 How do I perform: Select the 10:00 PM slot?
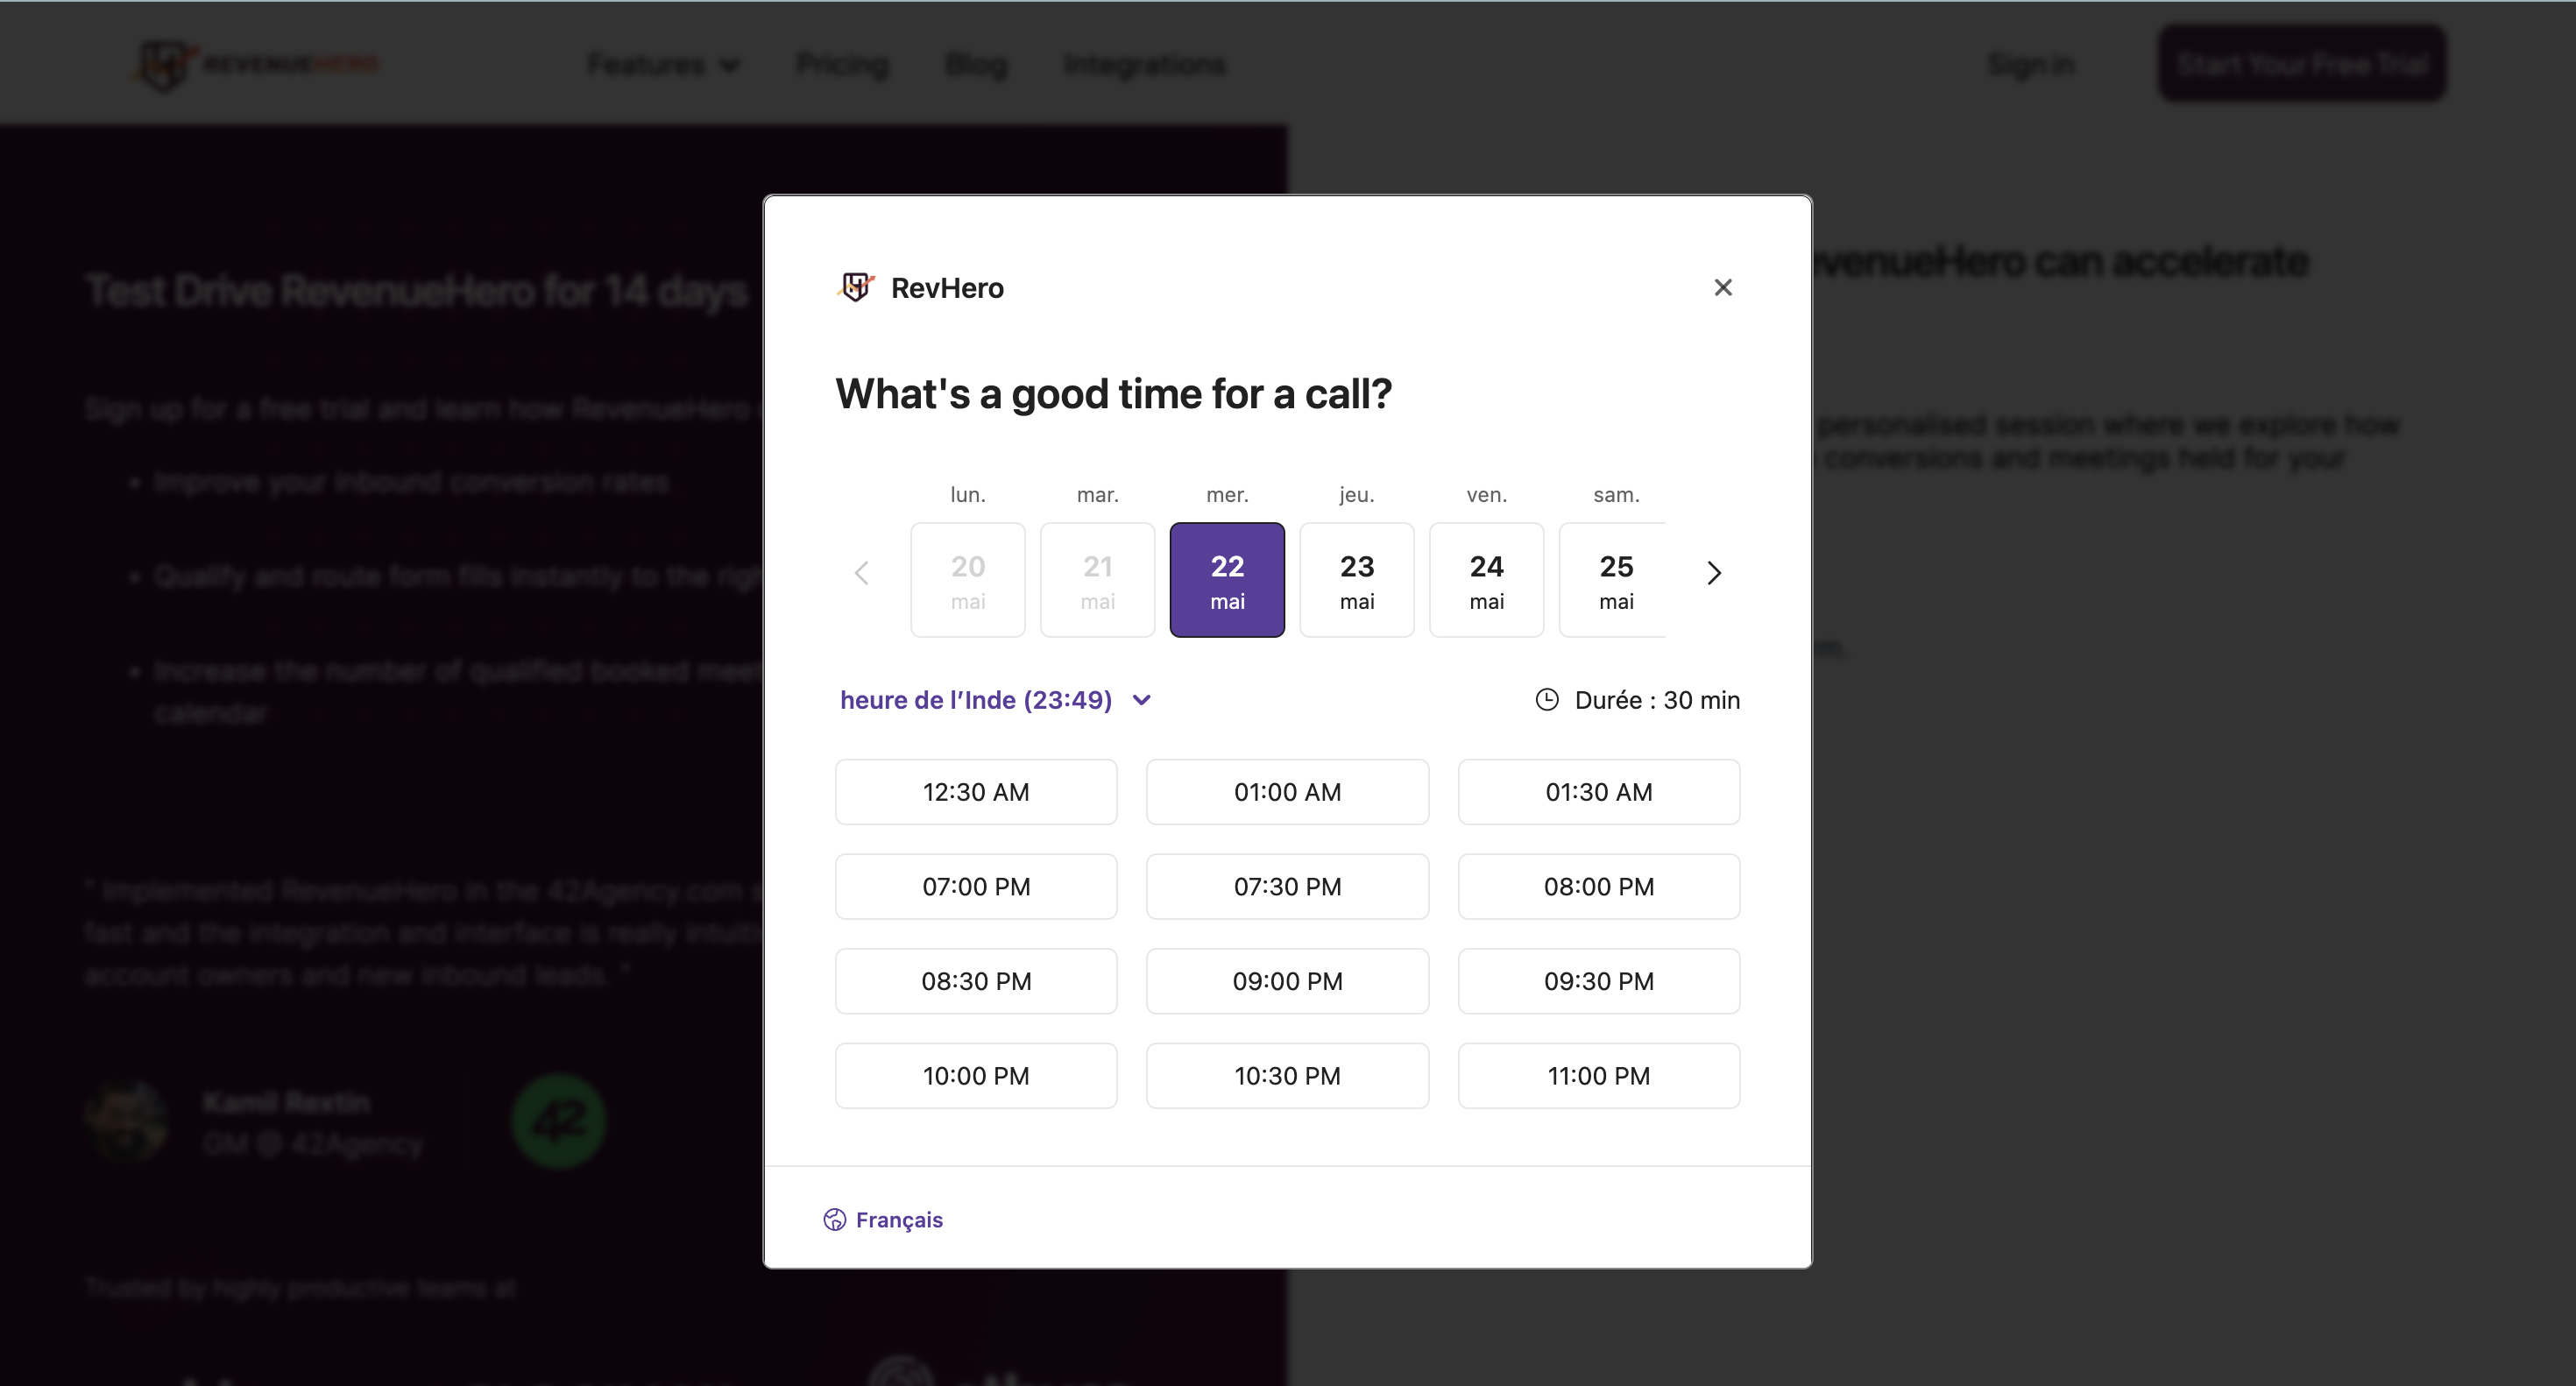pyautogui.click(x=976, y=1076)
